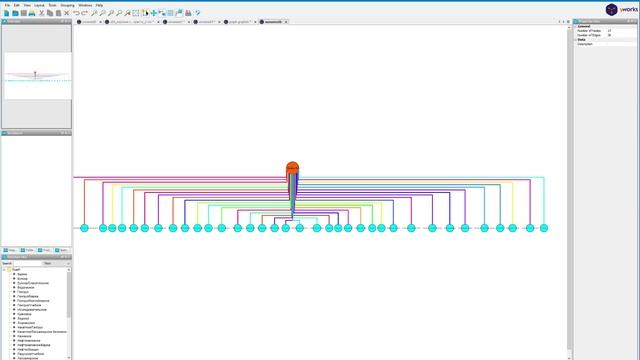Toggle the grid toolbar button
The width and height of the screenshot is (640, 360).
tap(170, 13)
